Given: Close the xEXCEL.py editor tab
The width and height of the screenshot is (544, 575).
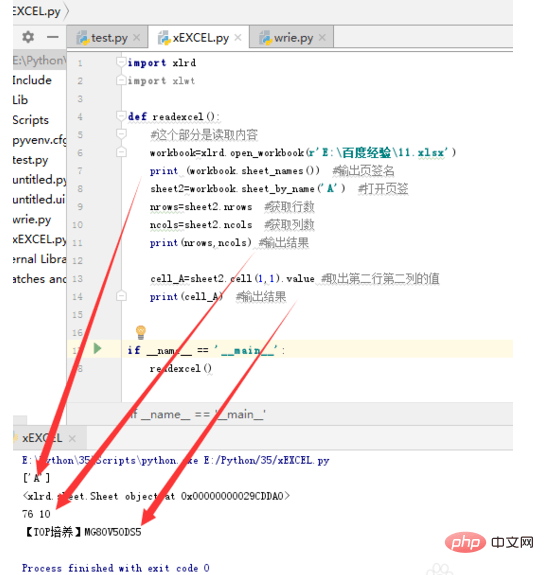Looking at the screenshot, I should tap(238, 37).
